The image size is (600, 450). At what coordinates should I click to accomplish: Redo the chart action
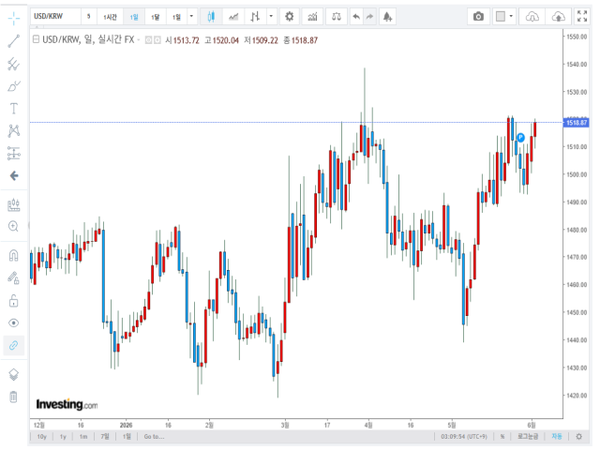tap(369, 16)
